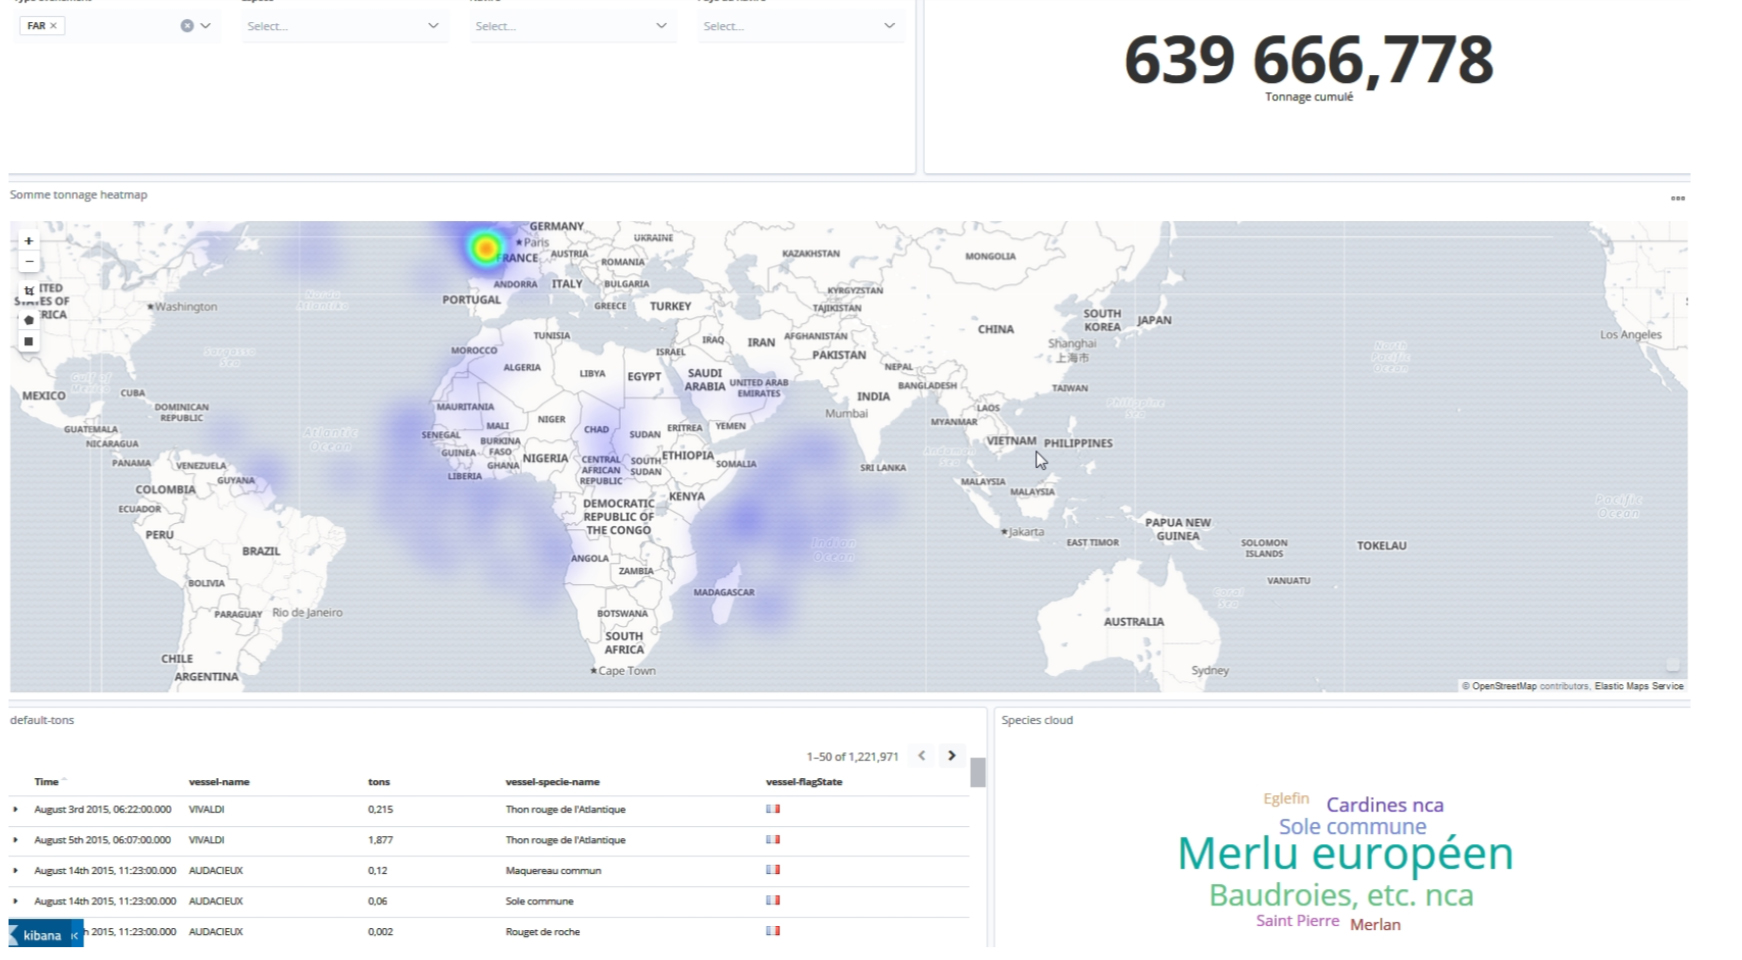This screenshot has width=1742, height=960.
Task: Zoom out on the heatmap map
Action: coord(29,262)
